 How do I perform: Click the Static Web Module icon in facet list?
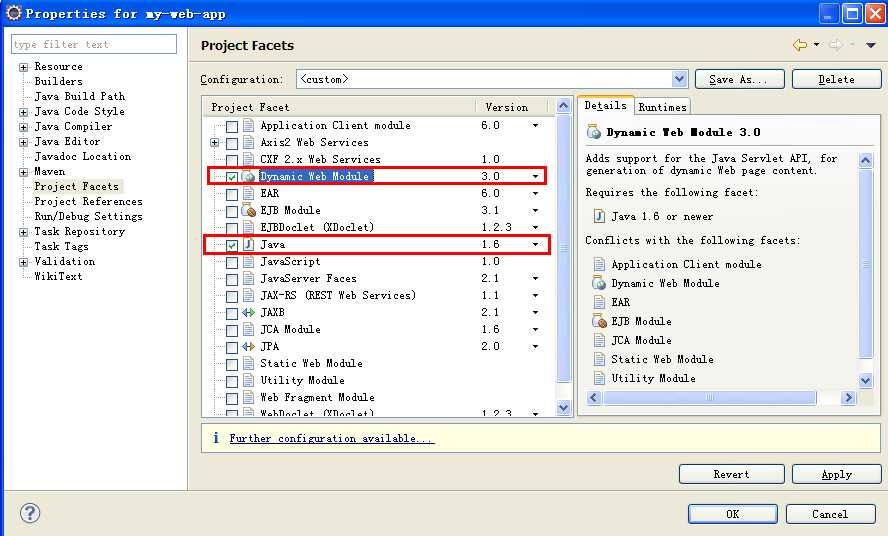click(248, 363)
